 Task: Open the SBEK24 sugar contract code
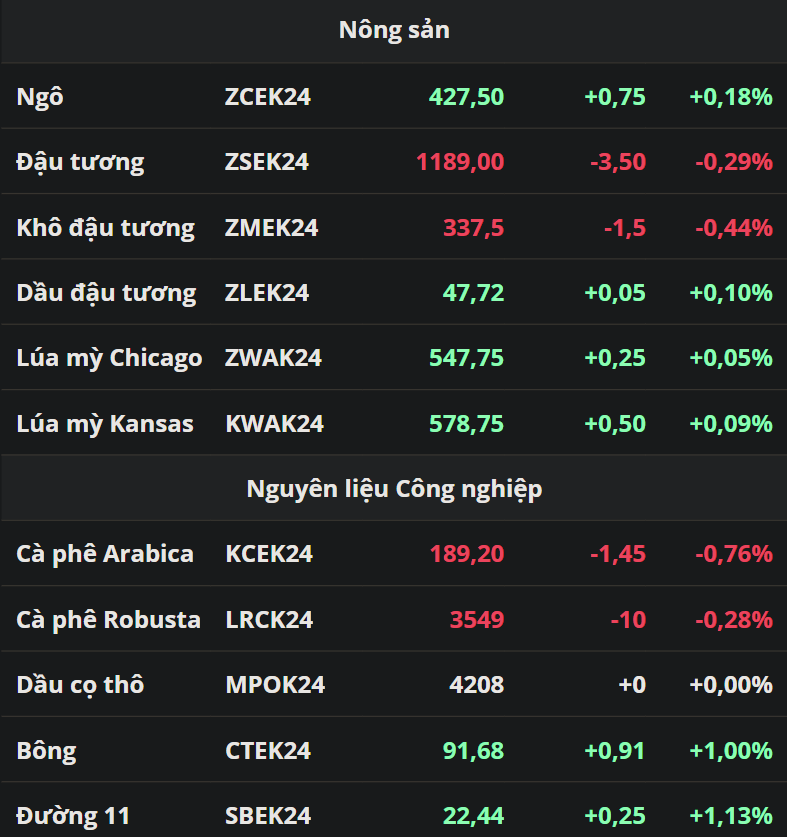267,816
